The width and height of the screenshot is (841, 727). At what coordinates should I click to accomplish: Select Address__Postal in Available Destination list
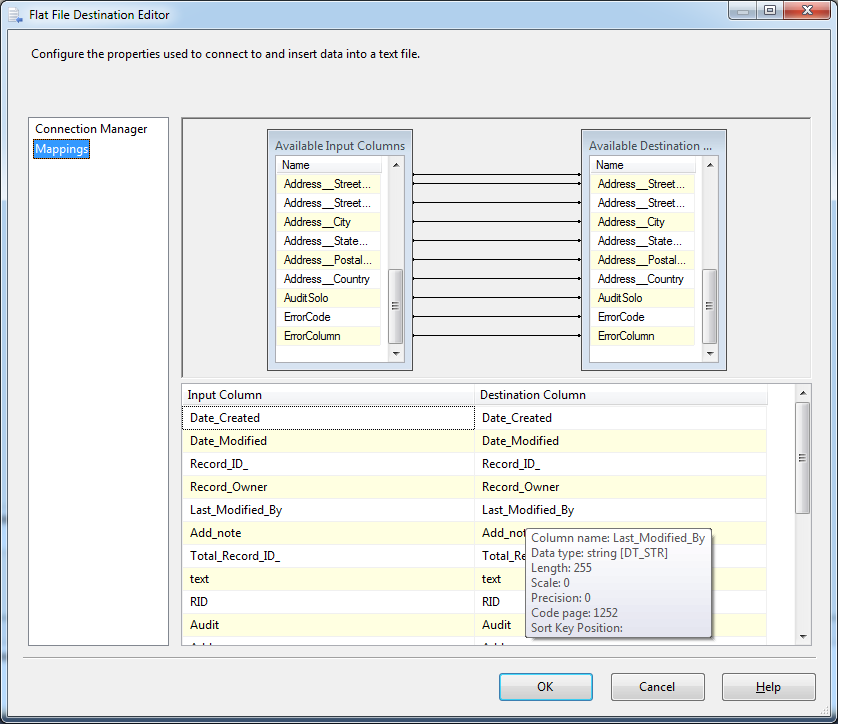coord(643,260)
